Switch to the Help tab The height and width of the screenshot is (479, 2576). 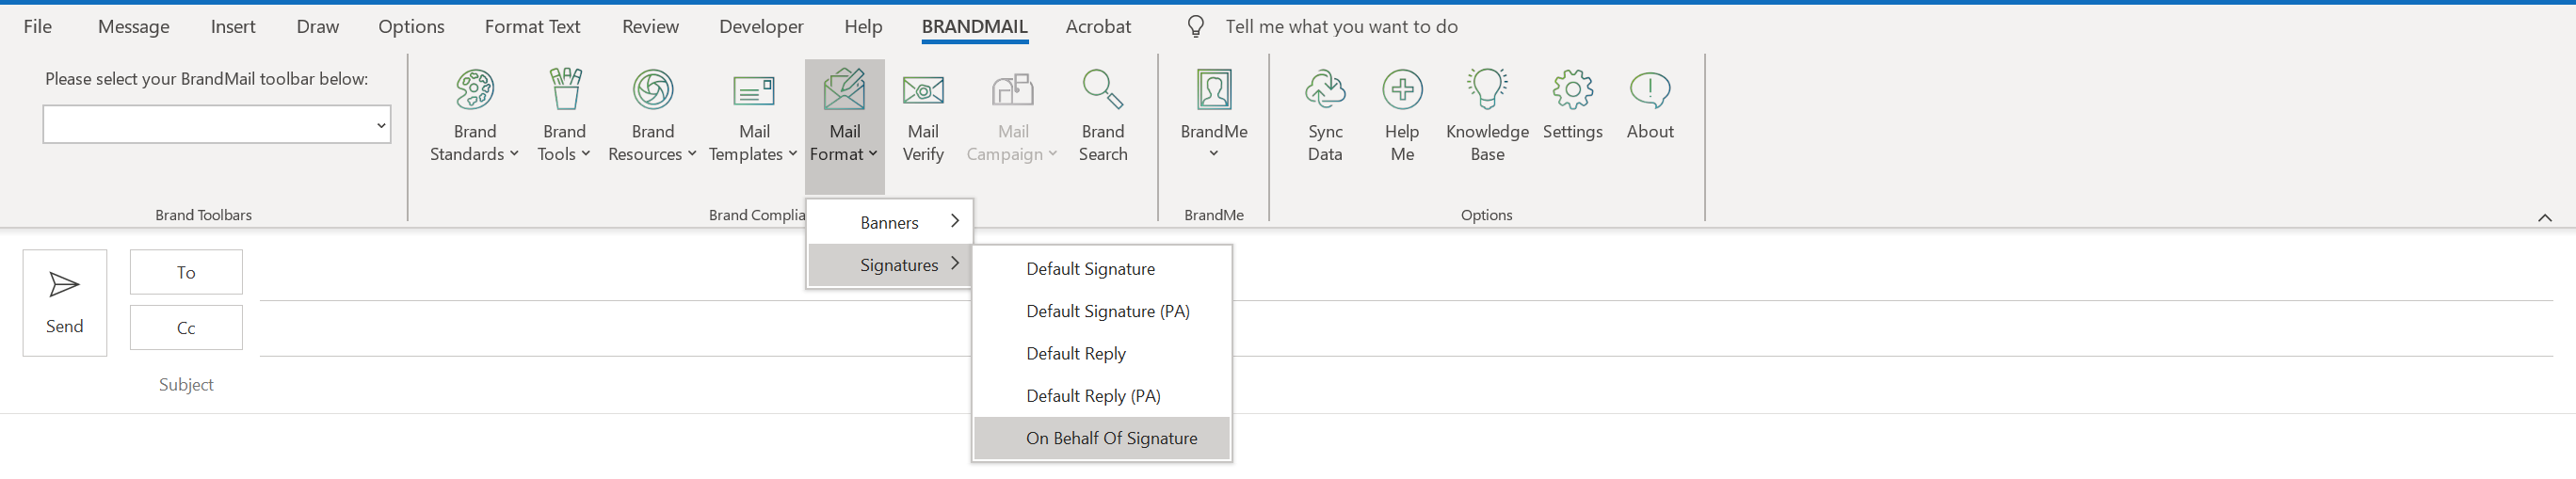[x=863, y=27]
